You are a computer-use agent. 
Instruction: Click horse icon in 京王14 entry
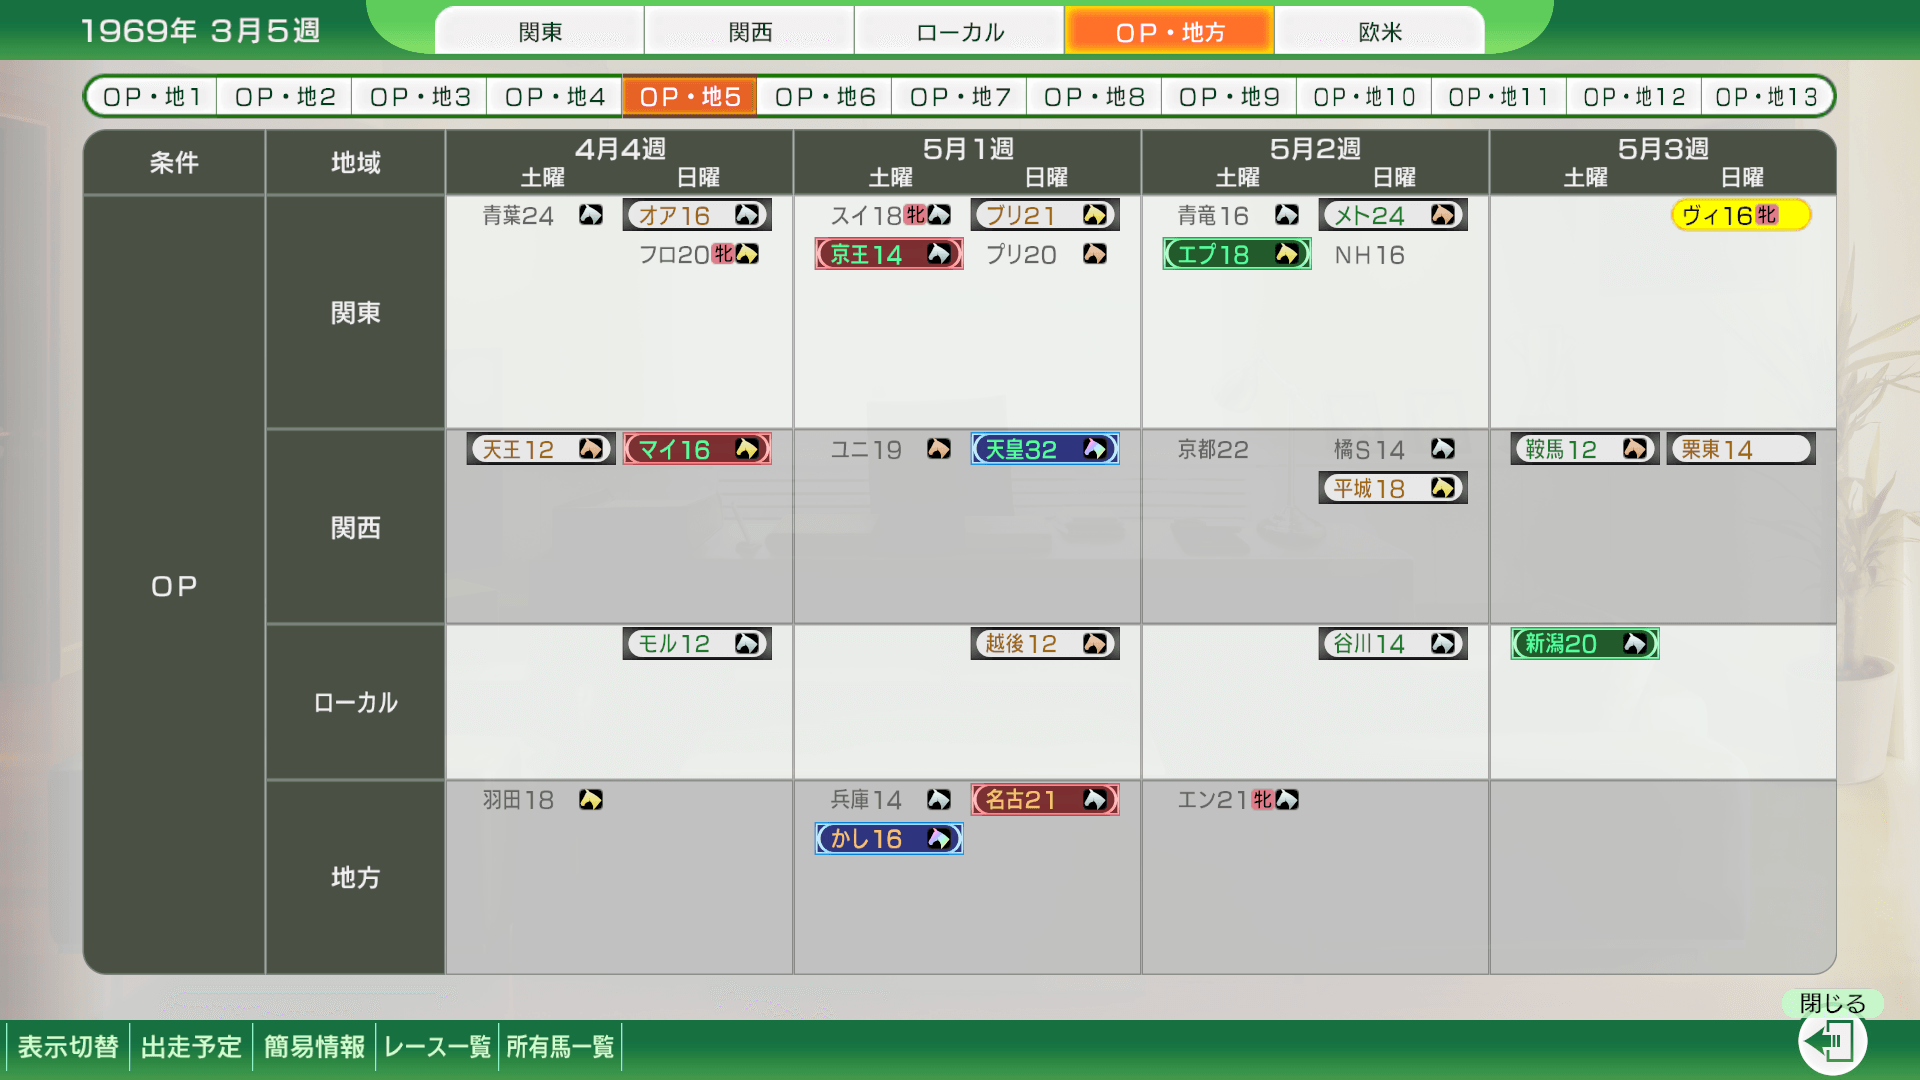938,254
